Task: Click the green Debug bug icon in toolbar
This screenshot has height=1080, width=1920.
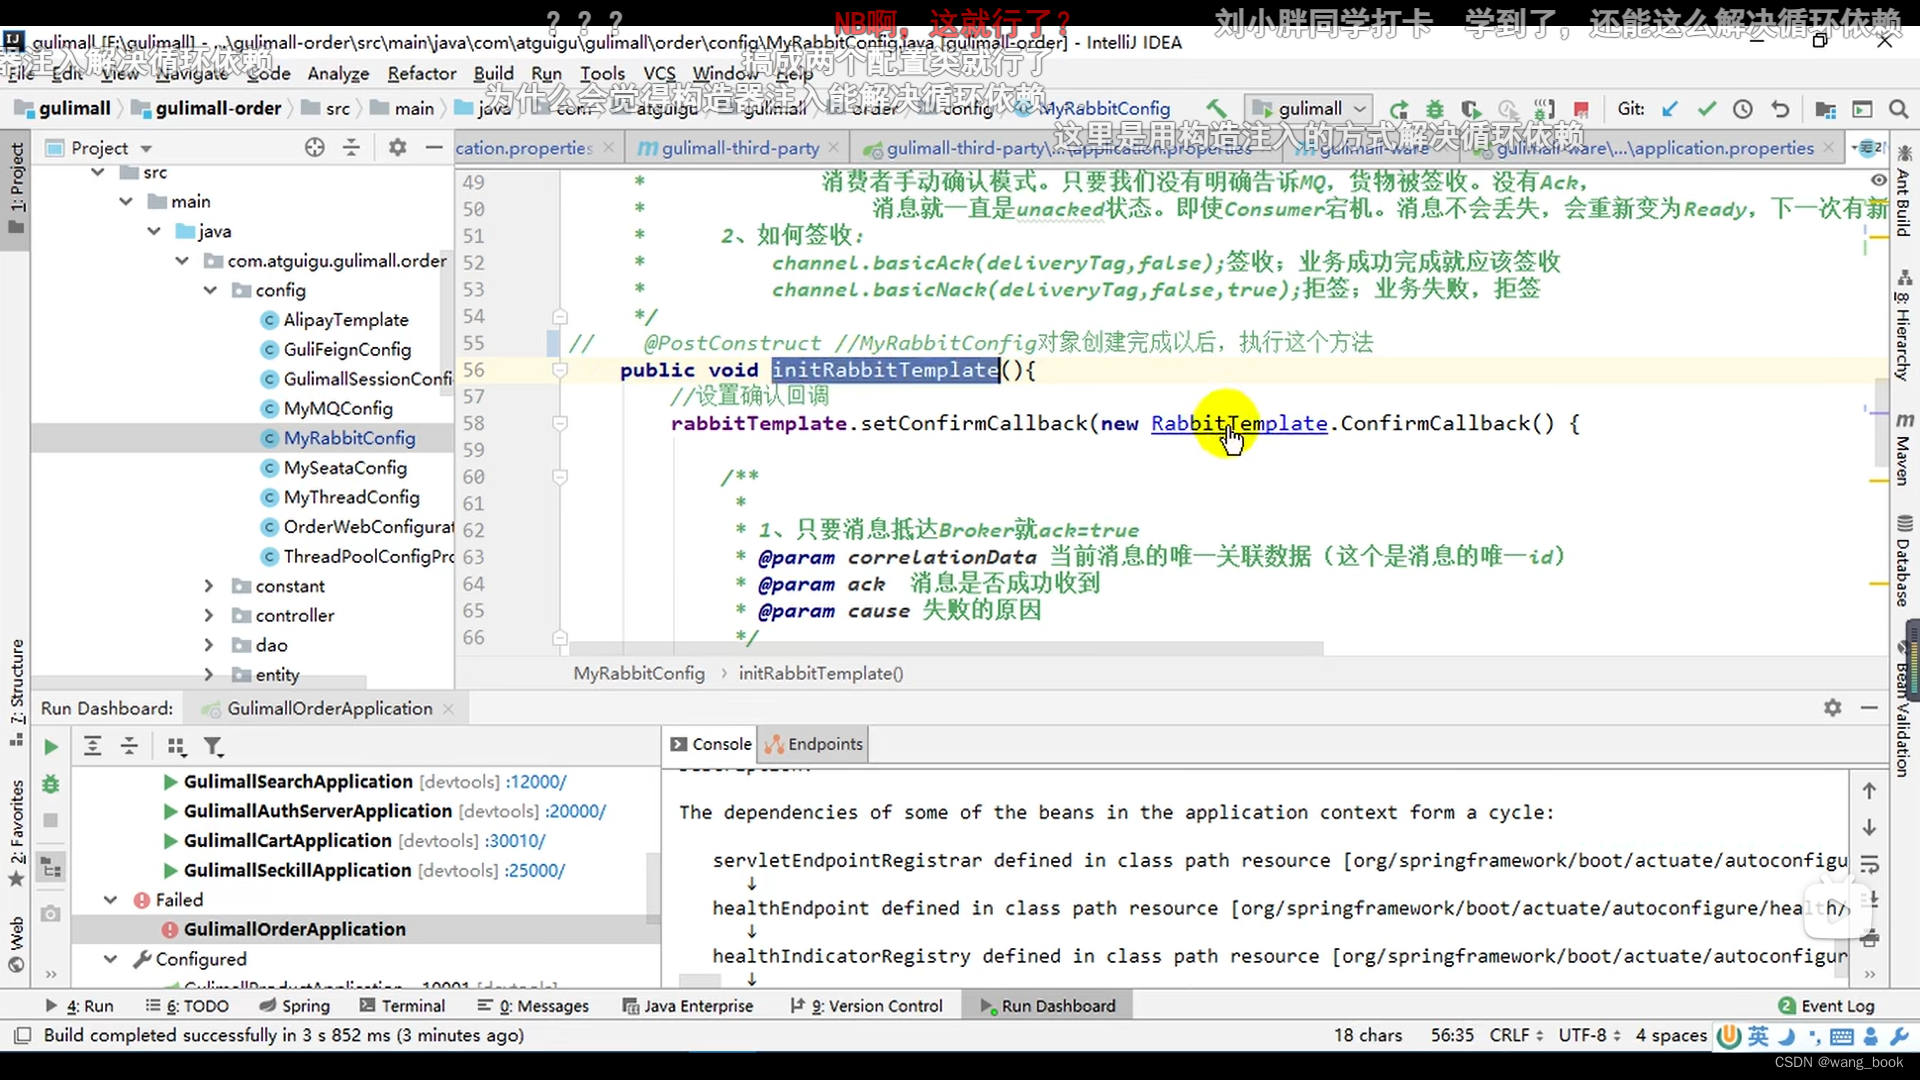Action: click(x=1435, y=109)
